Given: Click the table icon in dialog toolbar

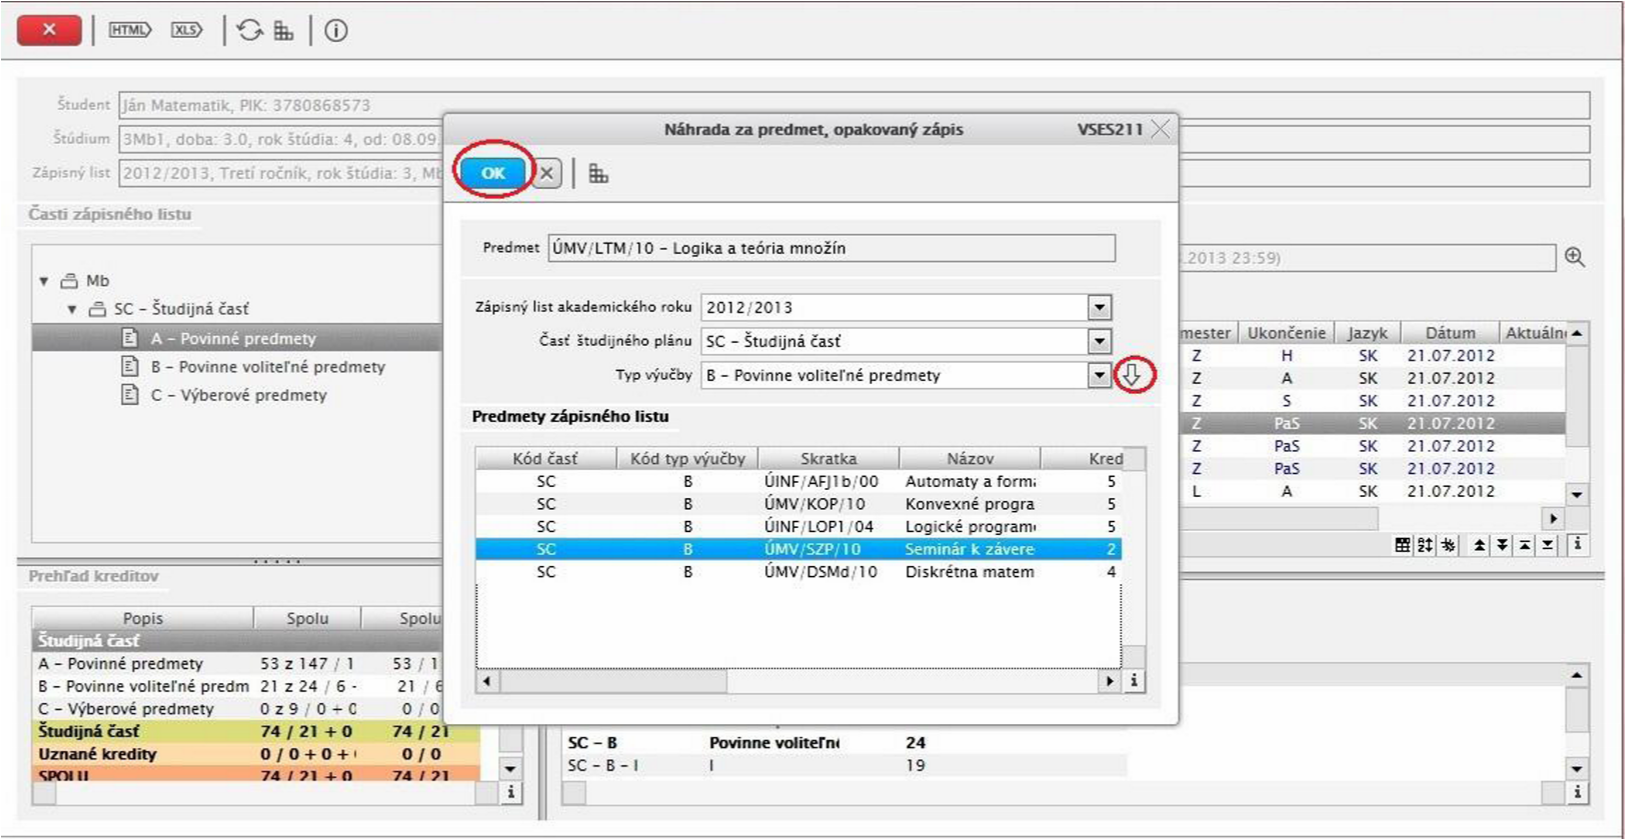Looking at the screenshot, I should pos(598,174).
